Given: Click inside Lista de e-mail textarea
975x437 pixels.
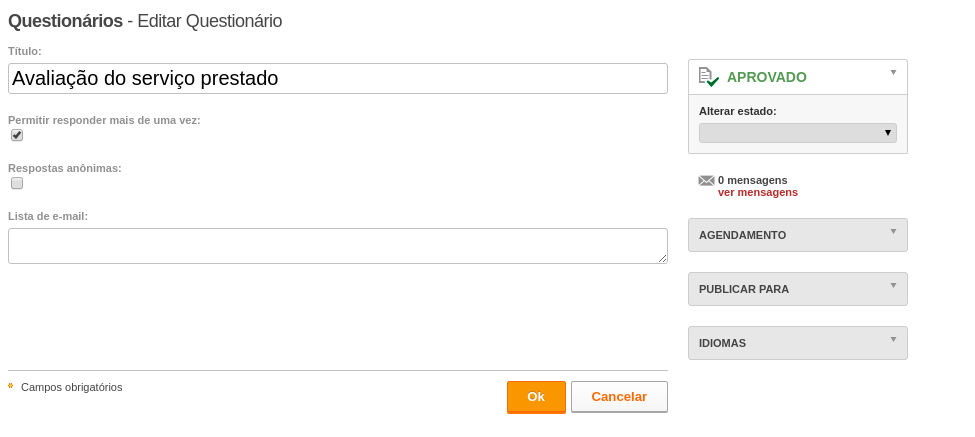Looking at the screenshot, I should click(x=338, y=246).
